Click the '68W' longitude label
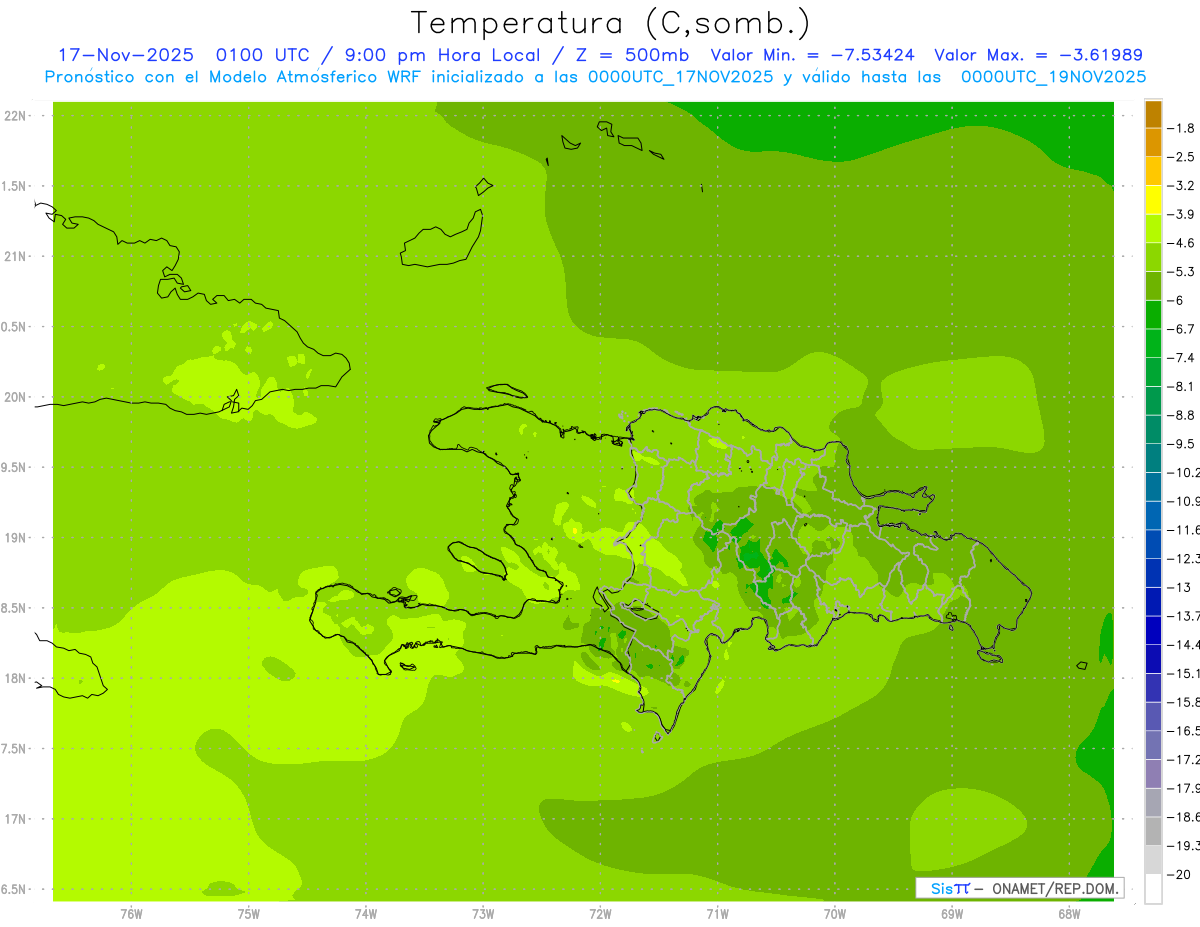 [1069, 914]
